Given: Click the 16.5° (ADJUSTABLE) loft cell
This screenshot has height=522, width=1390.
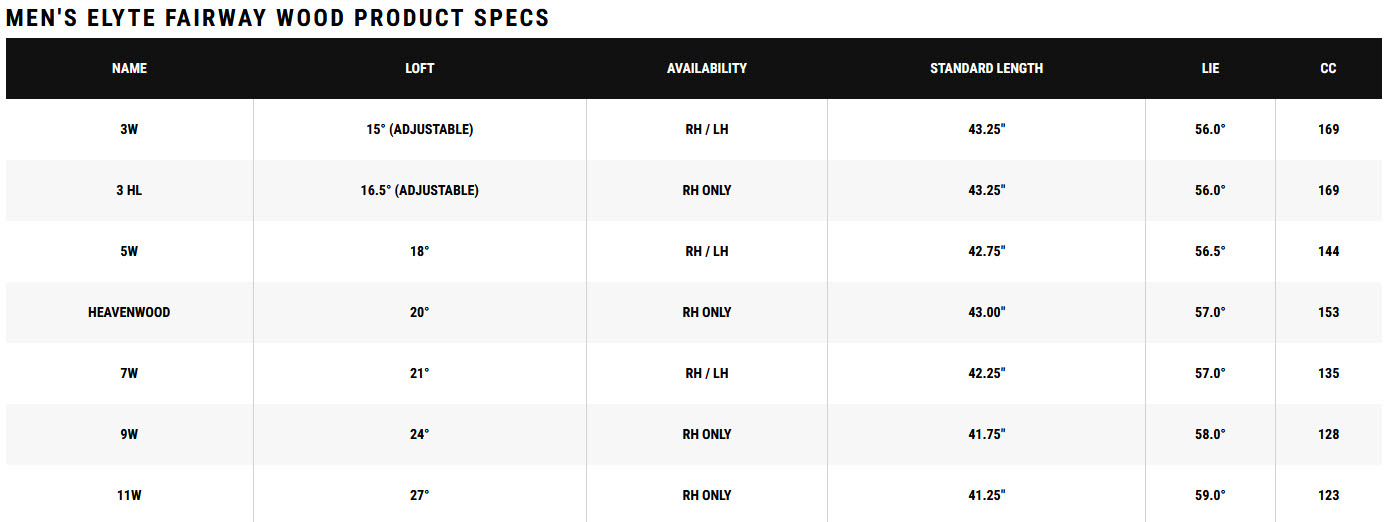Looking at the screenshot, I should pyautogui.click(x=420, y=191).
